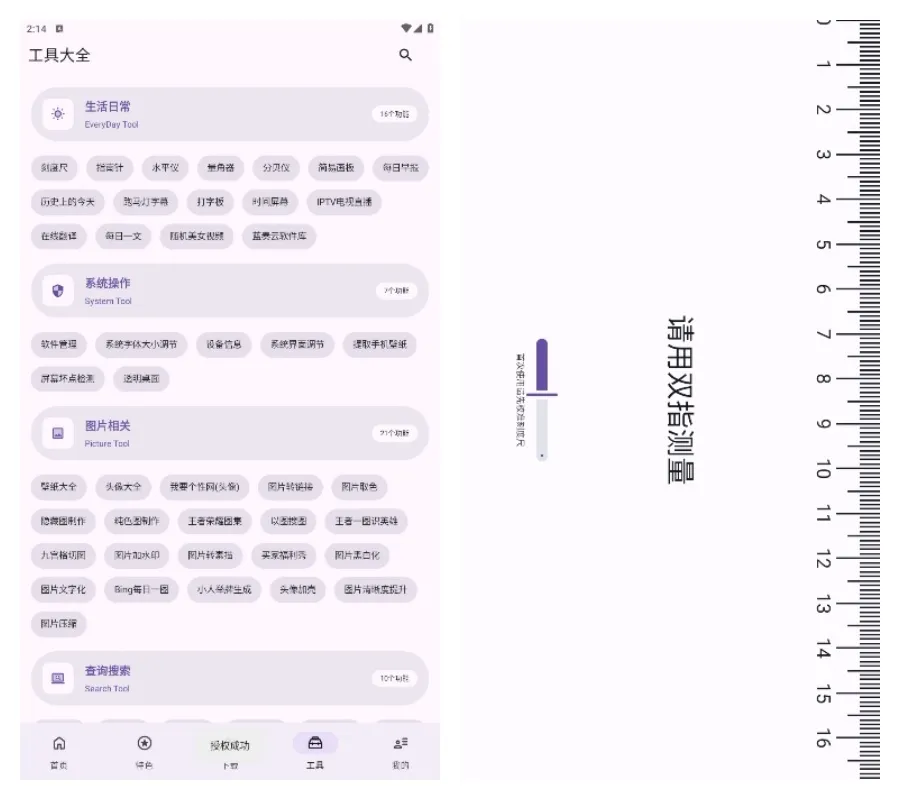Open the 蓝奏云软件库 chip
The height and width of the screenshot is (800, 900).
pyautogui.click(x=280, y=236)
